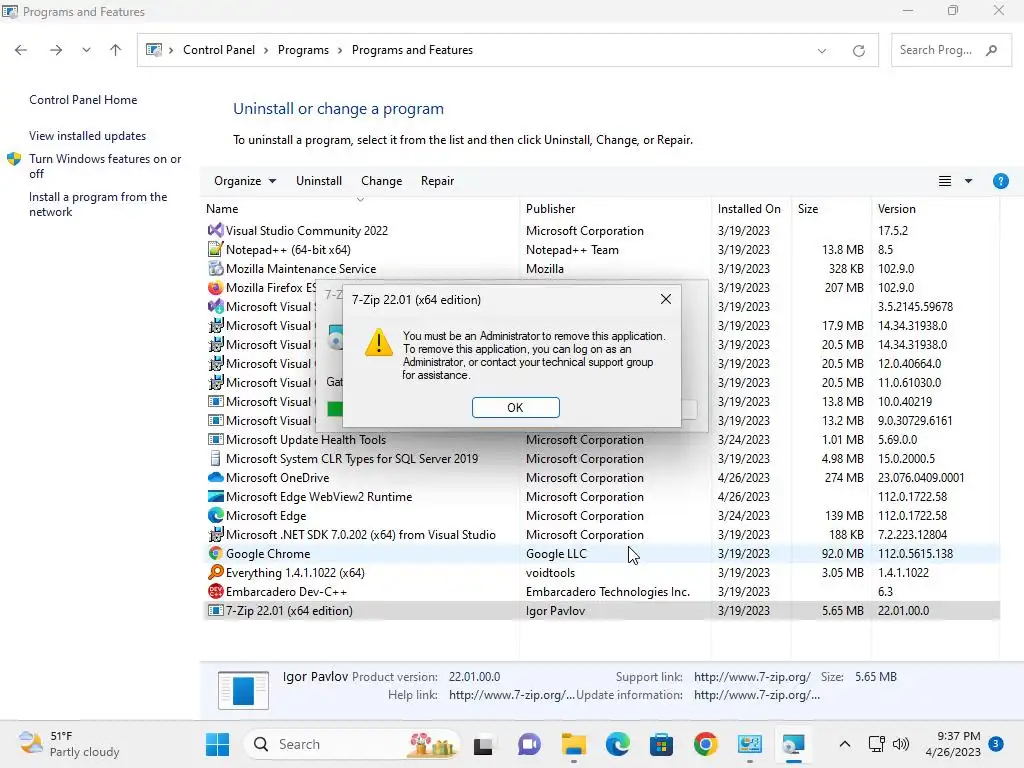Click the Google Chrome list icon
Screen dimensions: 1024x768
(x=215, y=553)
